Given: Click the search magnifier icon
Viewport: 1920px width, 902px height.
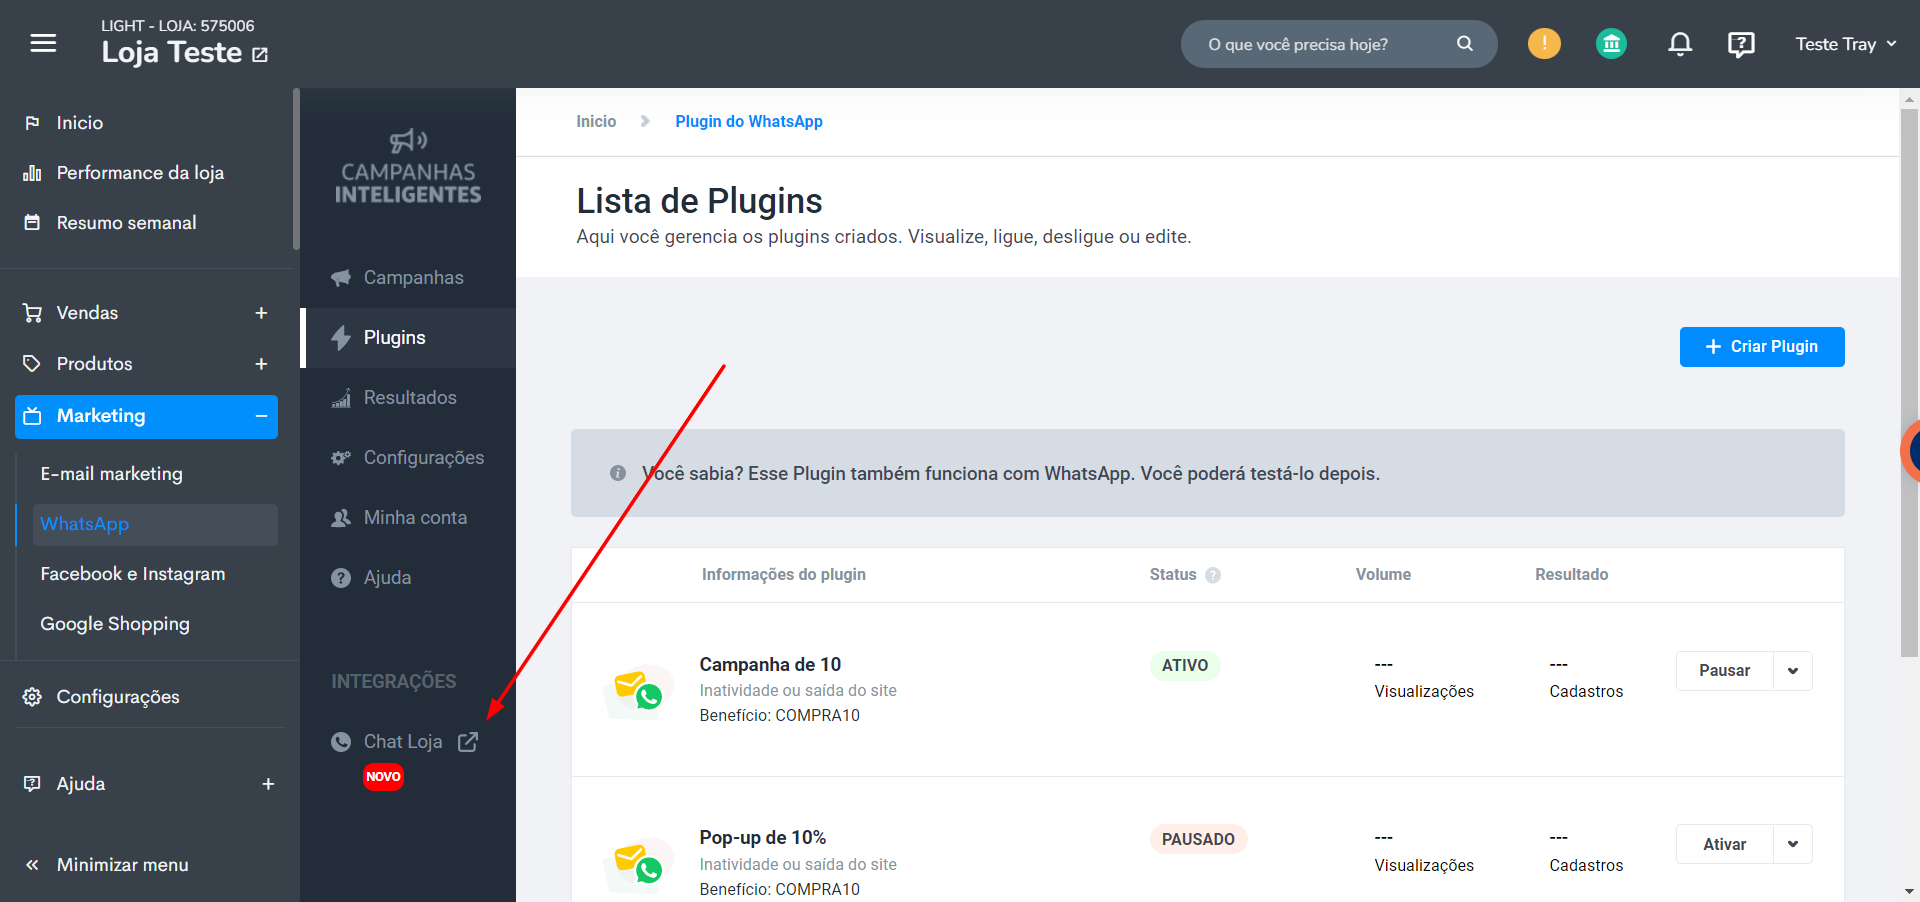Looking at the screenshot, I should pos(1465,44).
